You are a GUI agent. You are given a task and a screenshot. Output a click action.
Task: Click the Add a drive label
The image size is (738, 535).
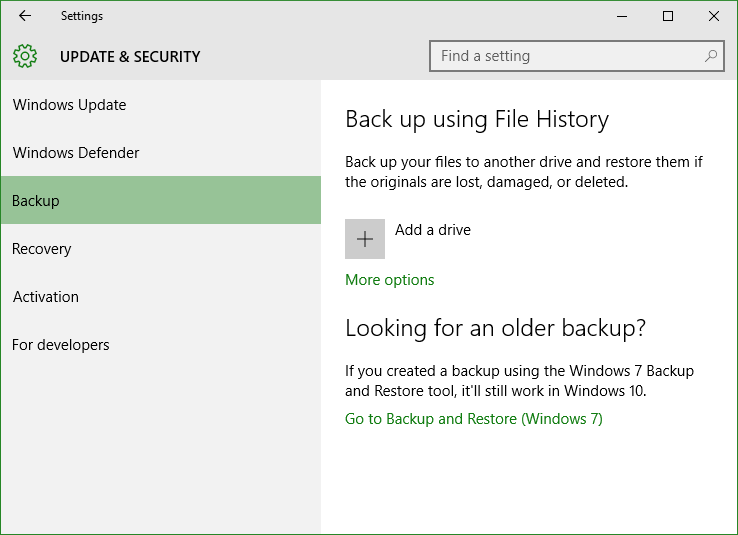433,230
